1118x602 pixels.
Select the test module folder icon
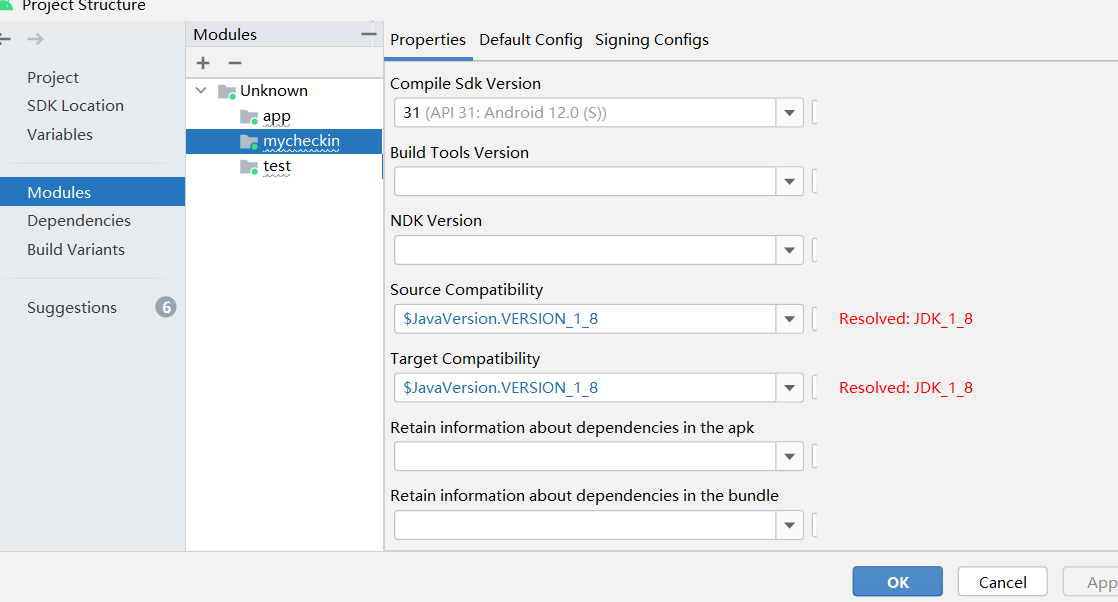[x=249, y=167]
